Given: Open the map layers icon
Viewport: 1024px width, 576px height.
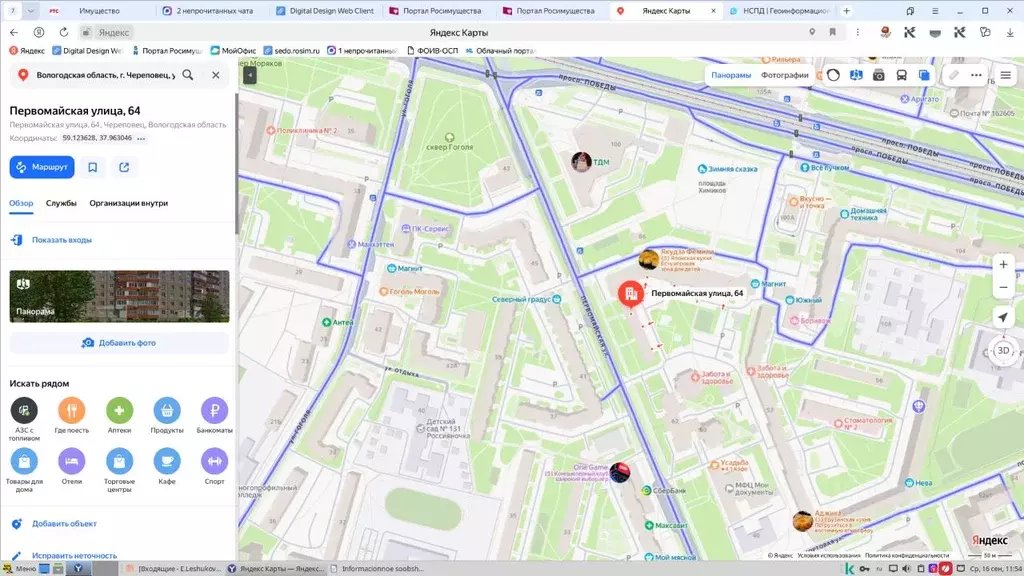Looking at the screenshot, I should click(x=924, y=75).
